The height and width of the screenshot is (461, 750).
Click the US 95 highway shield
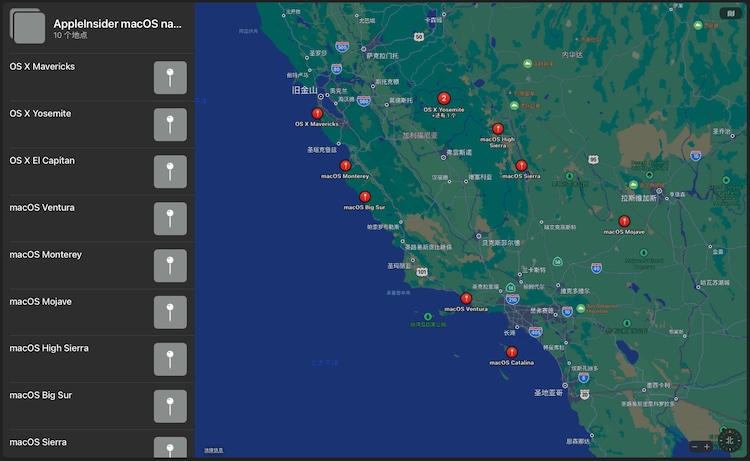point(594,159)
